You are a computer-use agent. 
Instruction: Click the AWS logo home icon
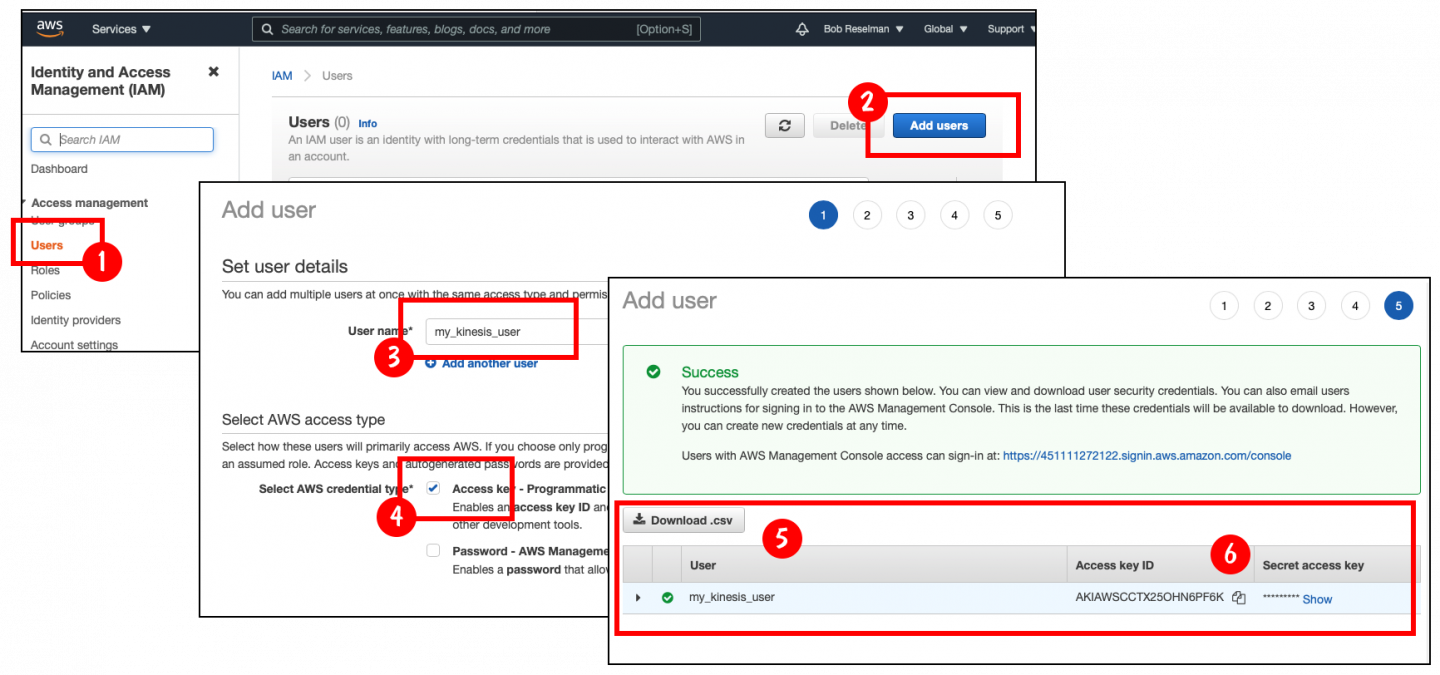tap(50, 28)
